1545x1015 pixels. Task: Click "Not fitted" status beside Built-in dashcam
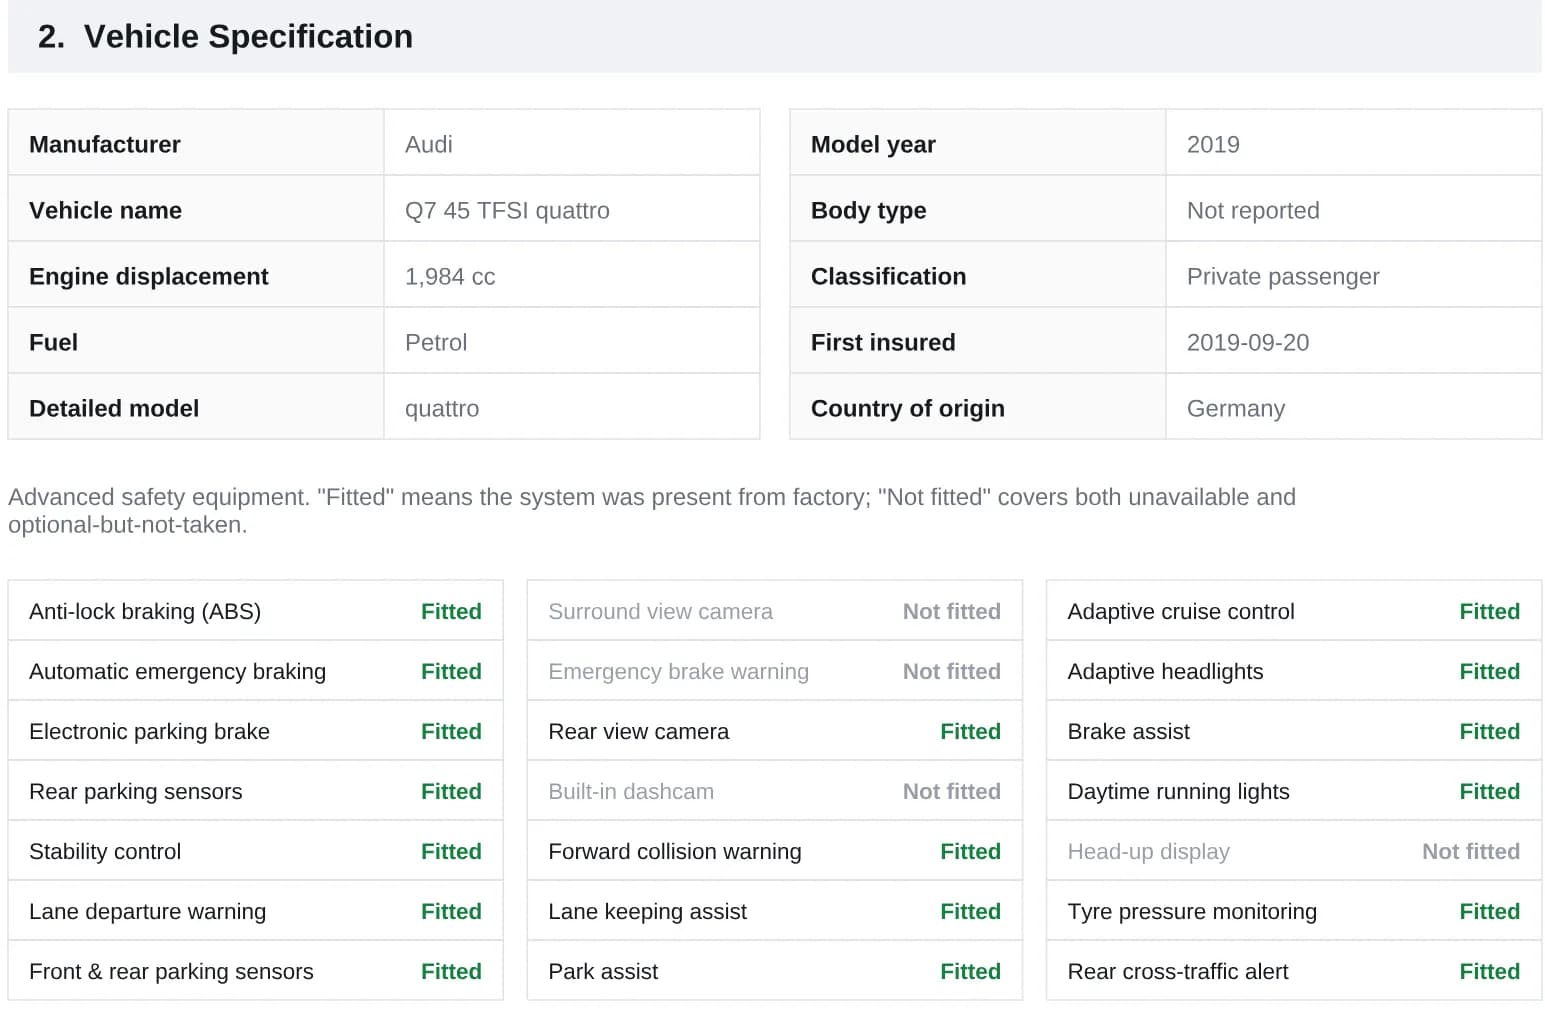coord(952,791)
